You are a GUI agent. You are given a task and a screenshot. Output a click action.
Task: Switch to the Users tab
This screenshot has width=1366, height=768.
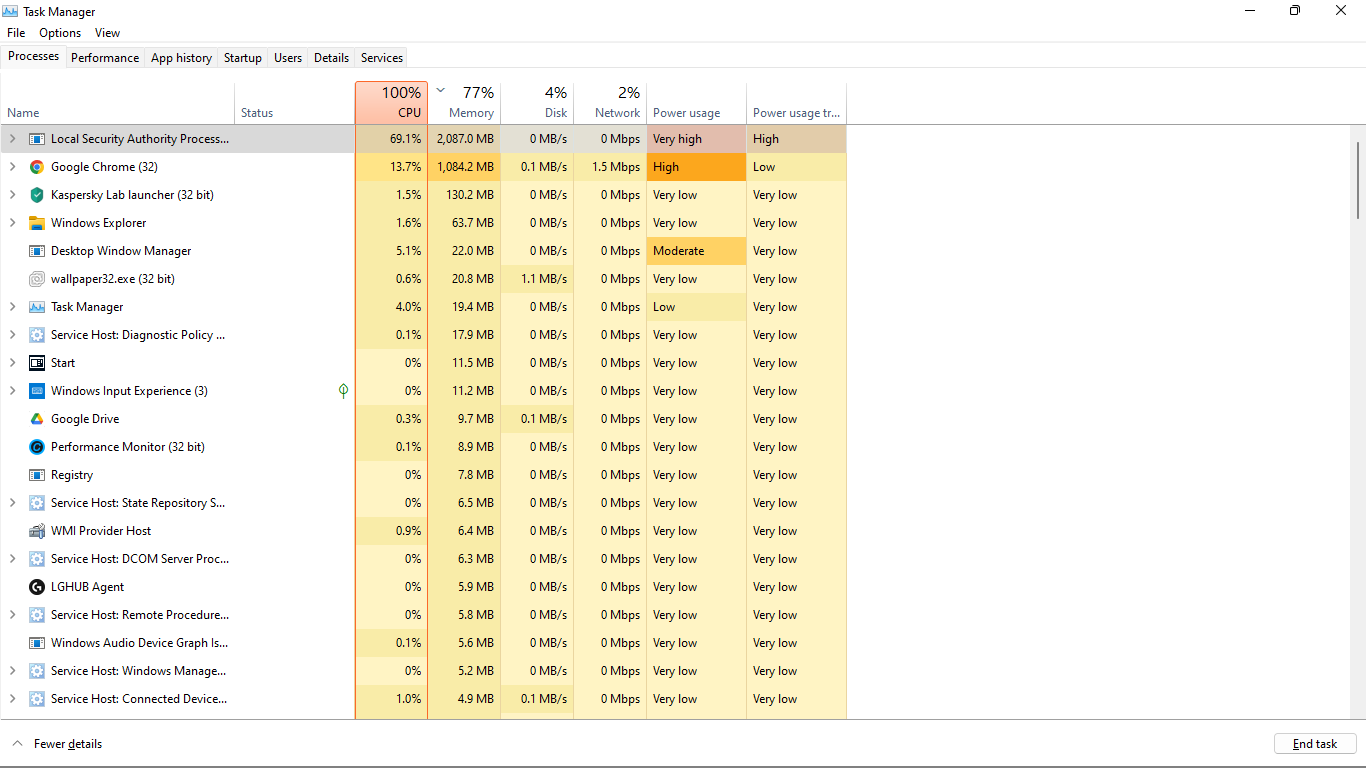click(288, 58)
